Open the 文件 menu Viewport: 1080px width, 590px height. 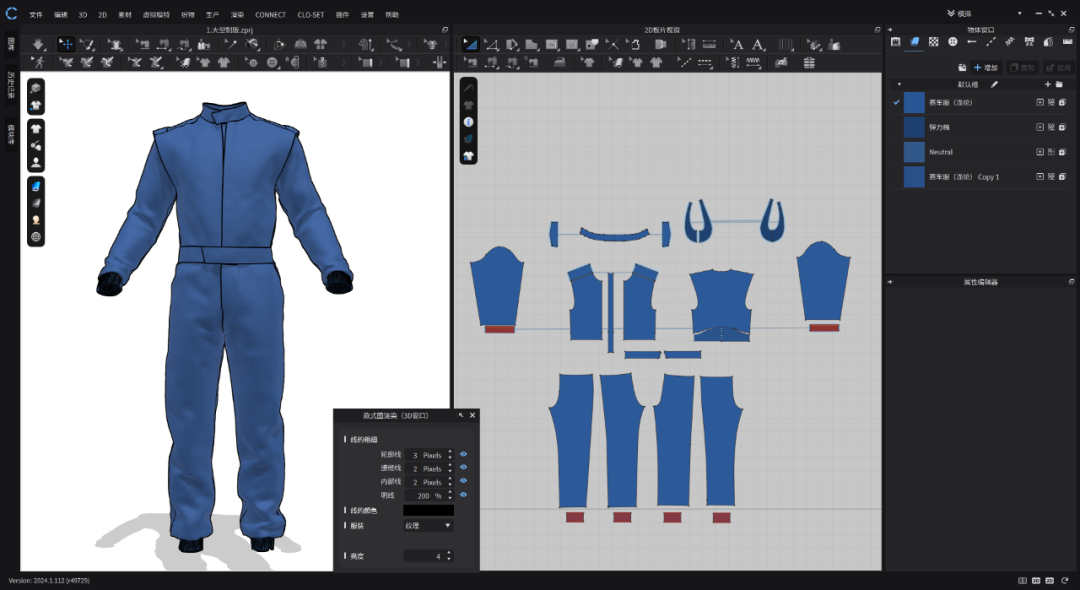[x=36, y=15]
